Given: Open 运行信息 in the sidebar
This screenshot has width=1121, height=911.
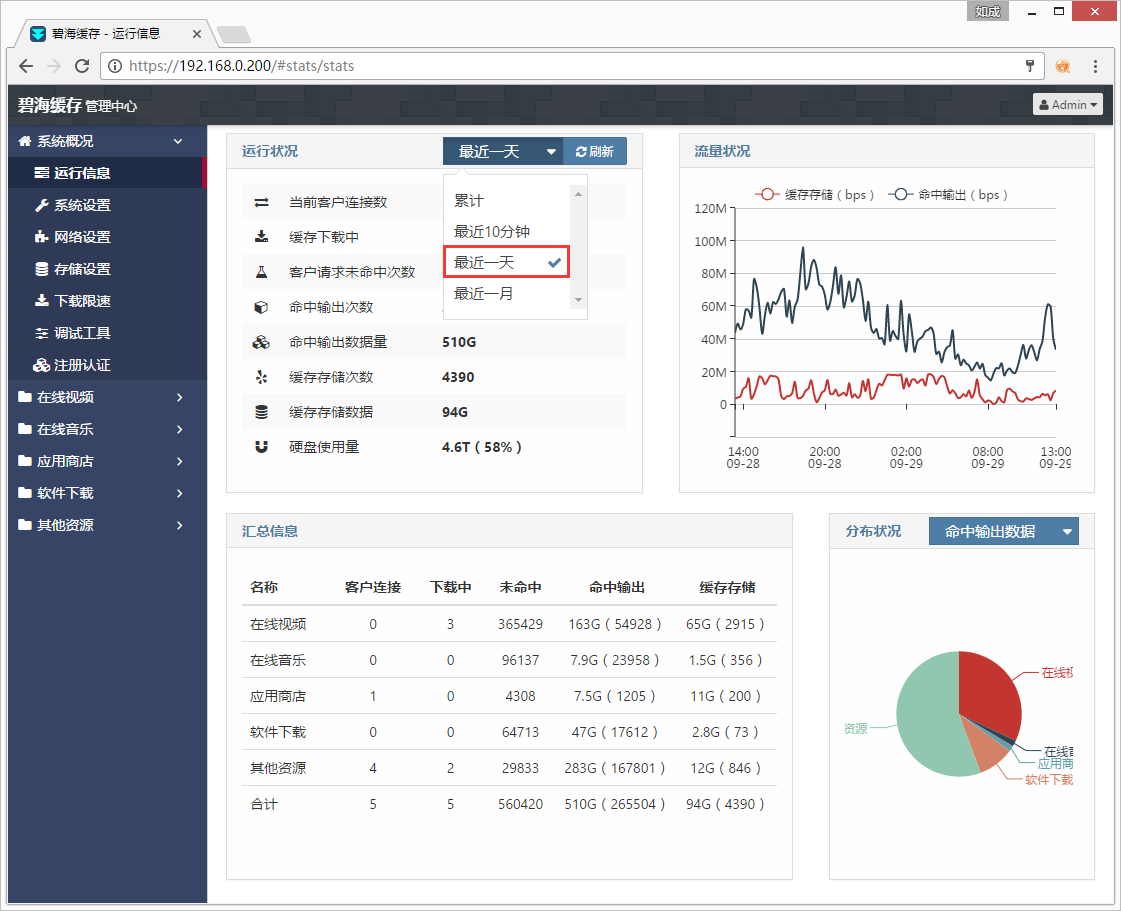Looking at the screenshot, I should 82,173.
